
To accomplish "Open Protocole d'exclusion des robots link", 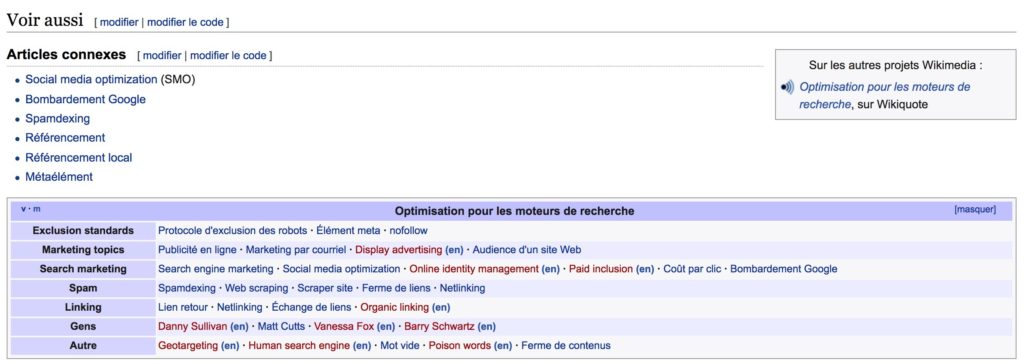I will coord(232,231).
